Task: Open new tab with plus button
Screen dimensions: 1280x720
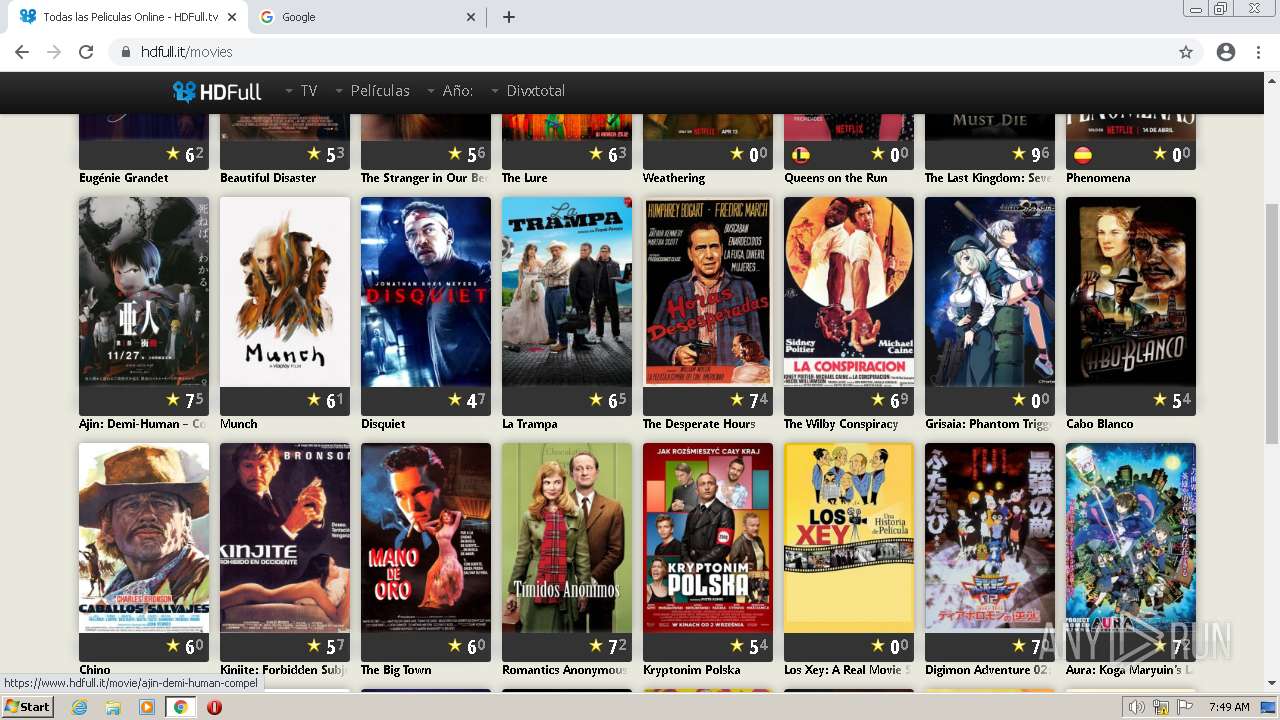Action: point(509,17)
